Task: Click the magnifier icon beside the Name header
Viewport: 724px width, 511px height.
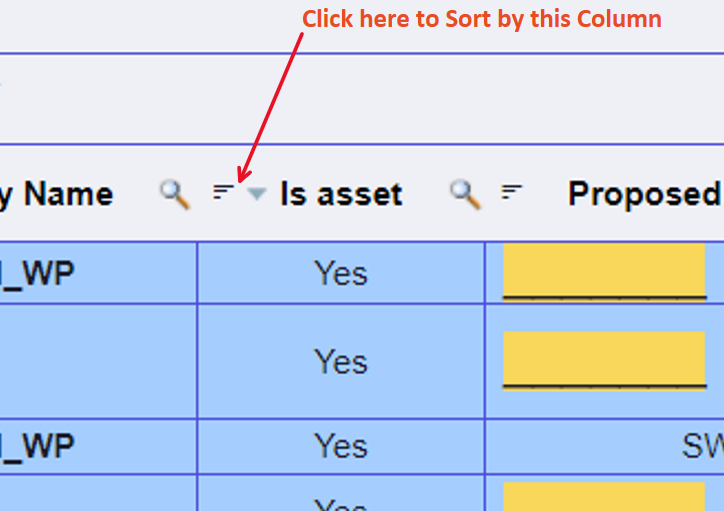Action: pyautogui.click(x=175, y=195)
